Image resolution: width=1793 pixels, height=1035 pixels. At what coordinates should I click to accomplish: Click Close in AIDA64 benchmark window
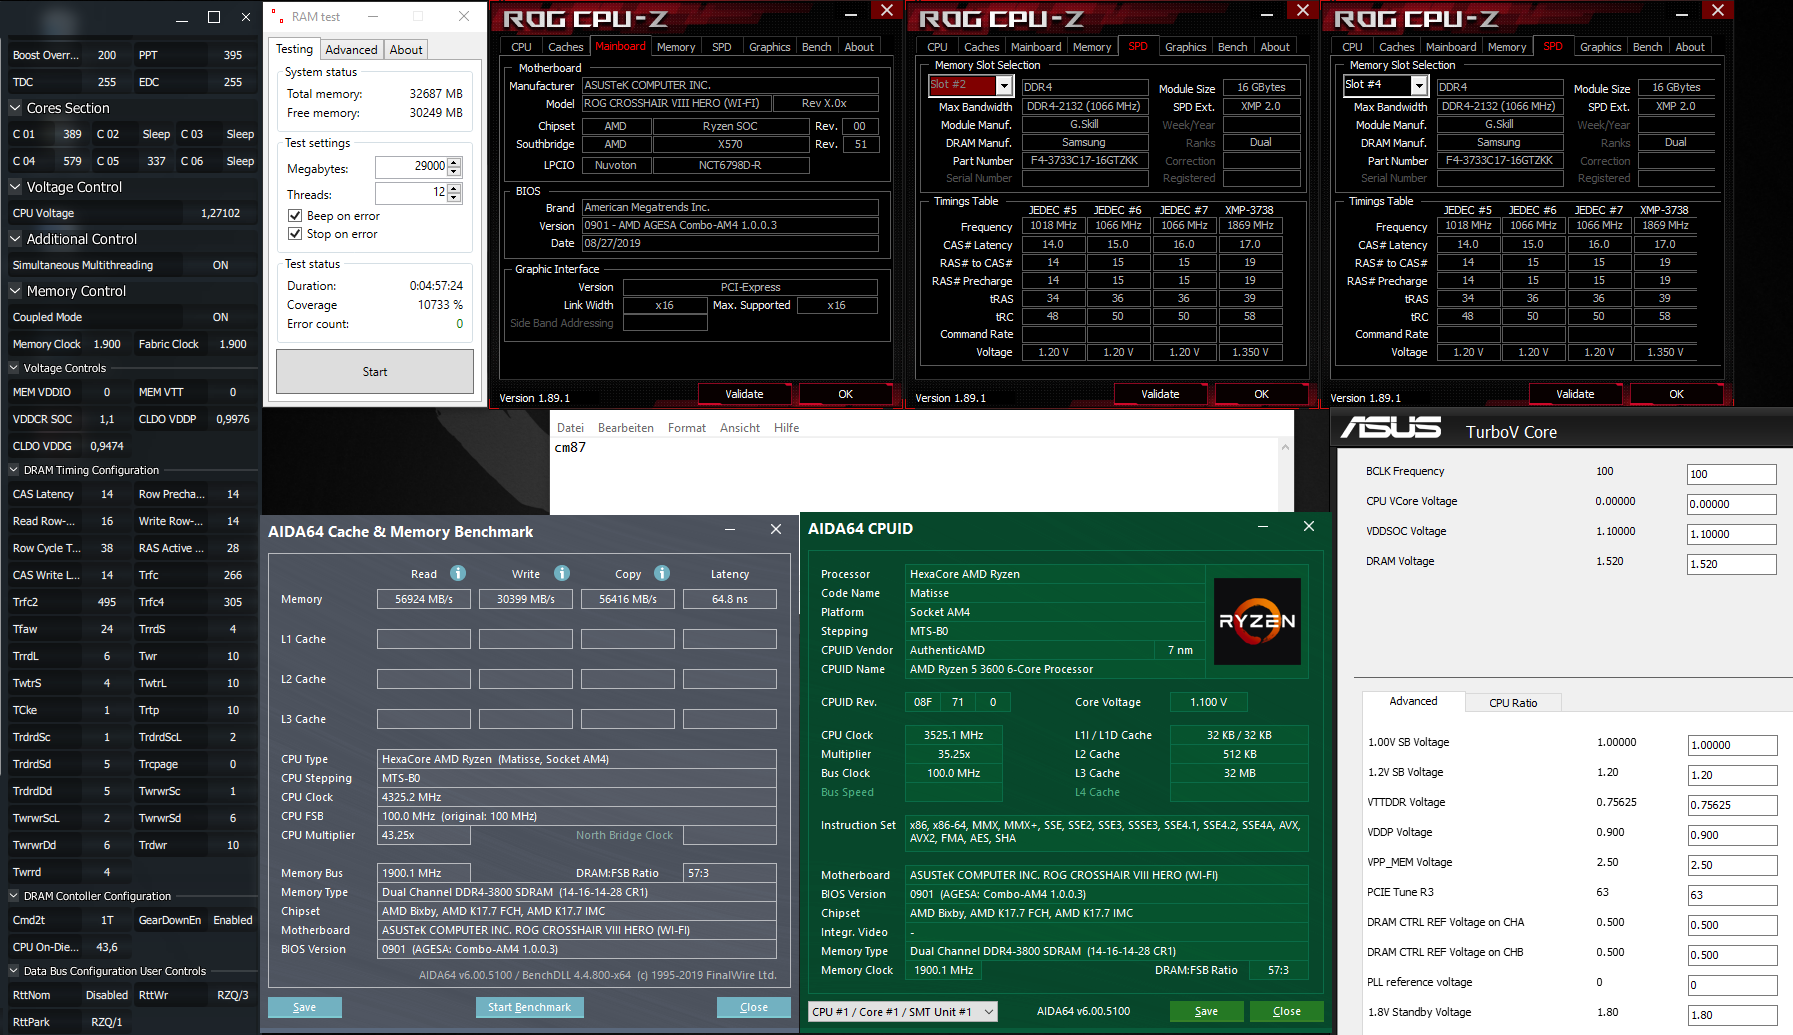coord(754,1007)
